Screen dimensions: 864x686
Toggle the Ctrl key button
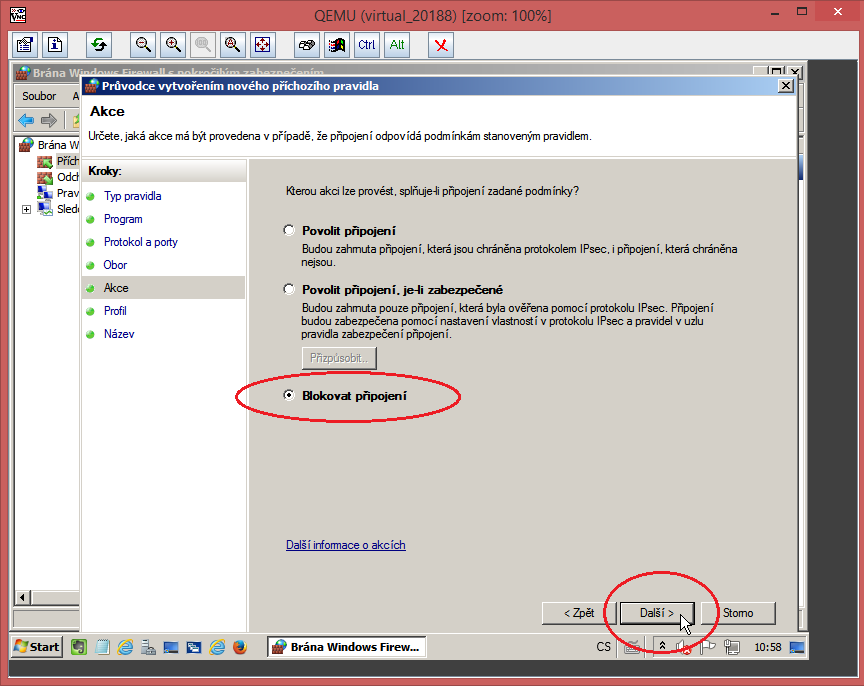[366, 45]
